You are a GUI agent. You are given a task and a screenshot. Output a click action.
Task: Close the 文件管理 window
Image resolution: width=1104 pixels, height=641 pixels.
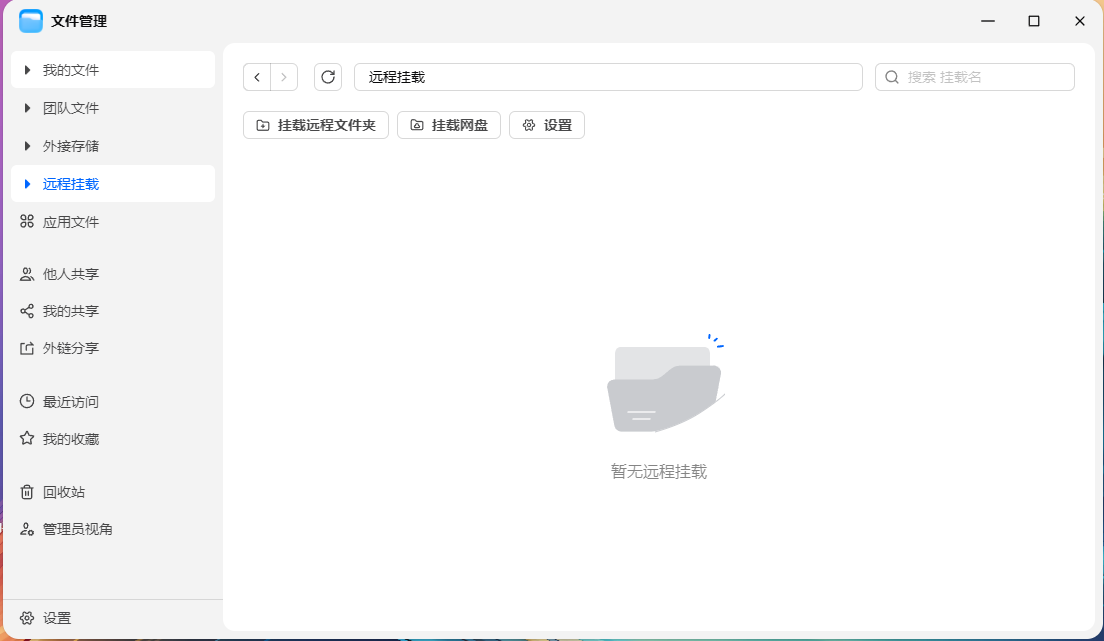[1079, 21]
